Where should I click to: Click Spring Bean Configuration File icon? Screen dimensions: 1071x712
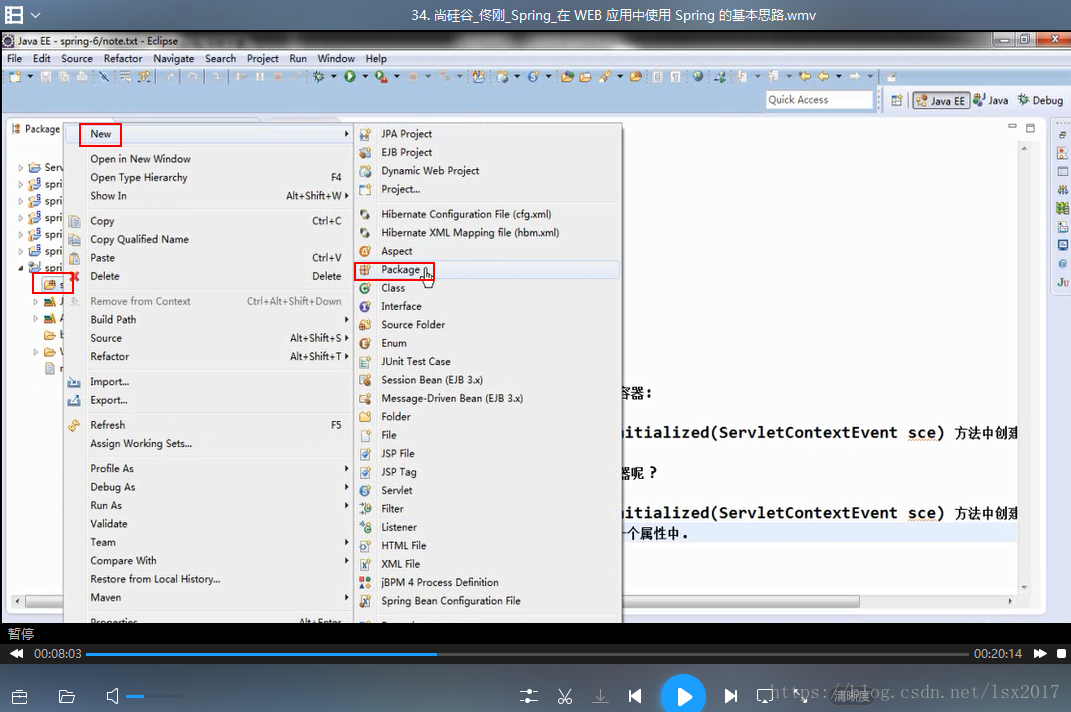[x=365, y=601]
